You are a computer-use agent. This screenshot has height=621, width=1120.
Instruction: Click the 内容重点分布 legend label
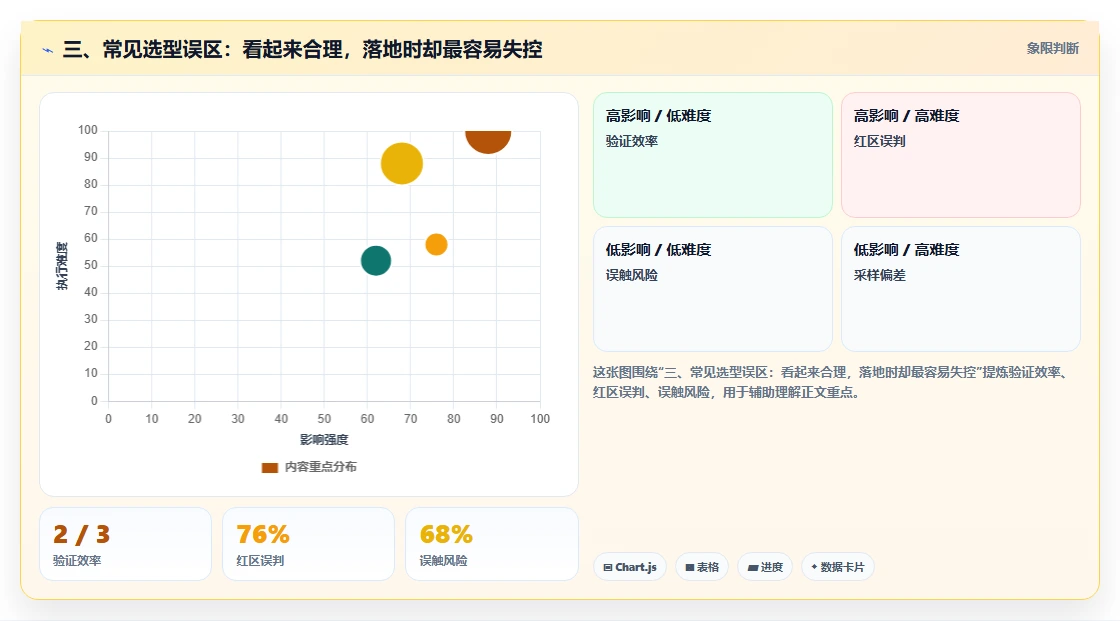tap(321, 467)
